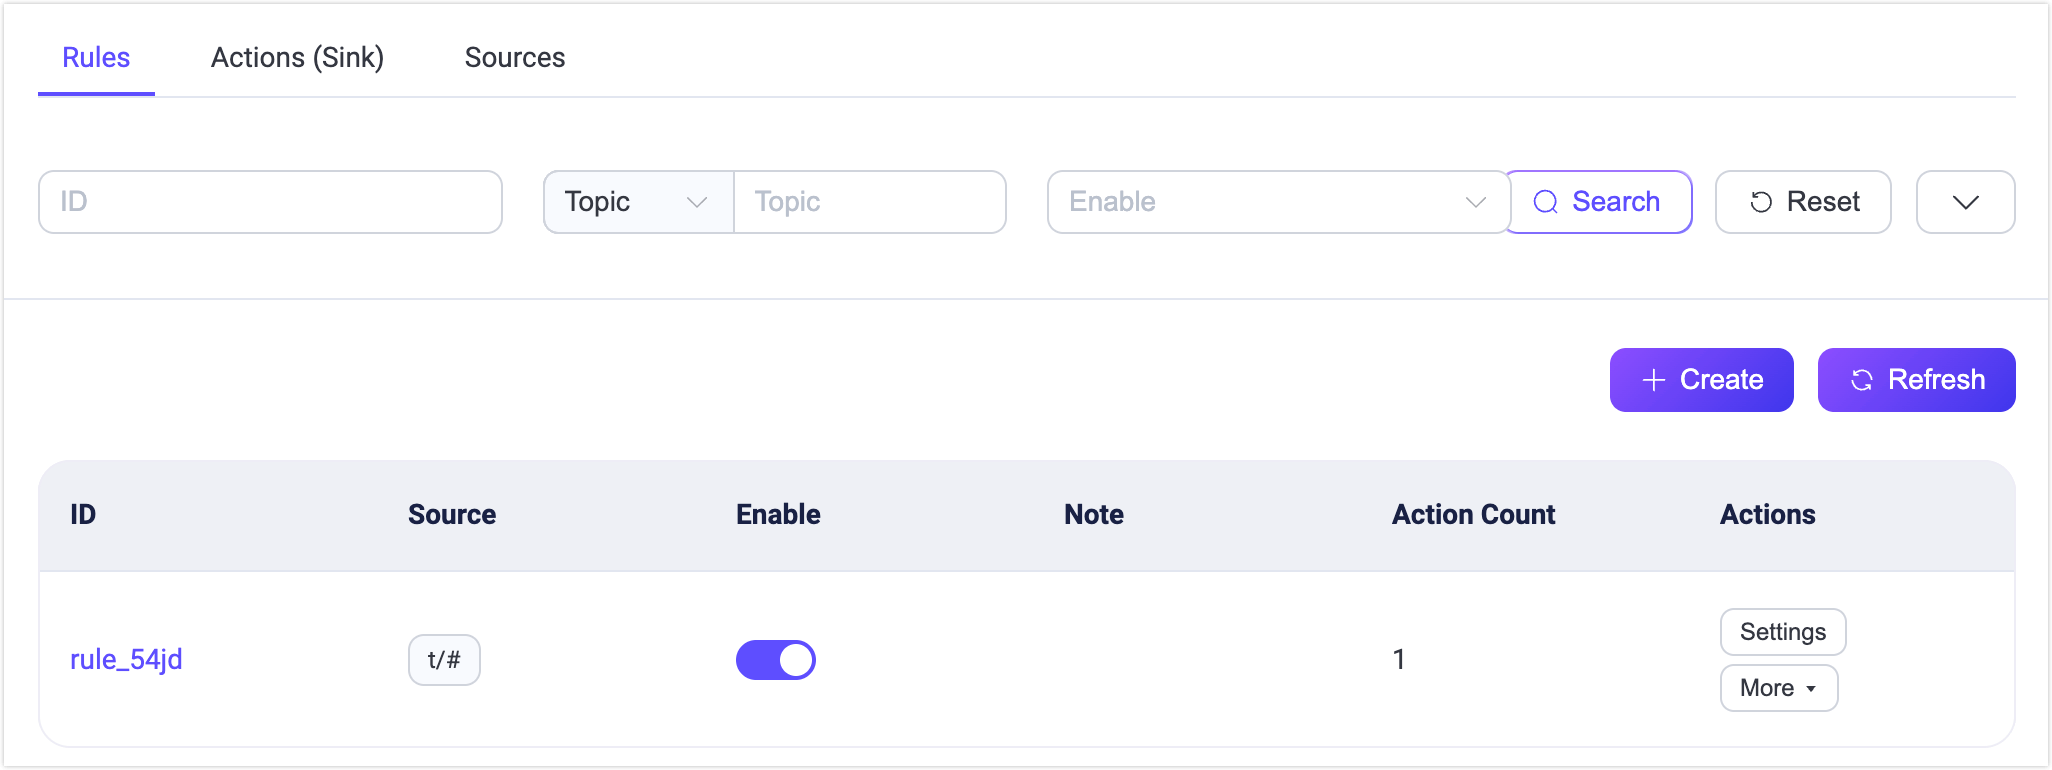The height and width of the screenshot is (770, 2052).
Task: Open the Enable filter dropdown
Action: coord(1277,202)
